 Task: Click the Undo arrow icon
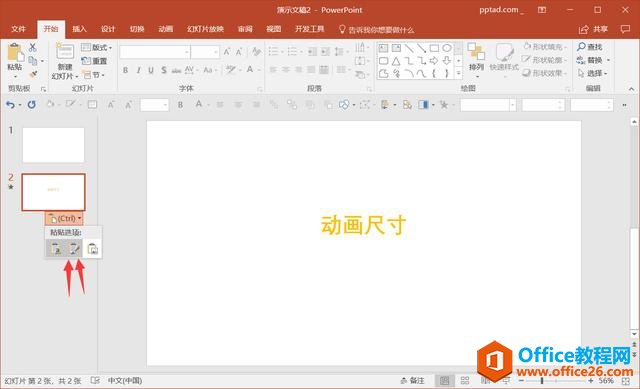[10, 105]
